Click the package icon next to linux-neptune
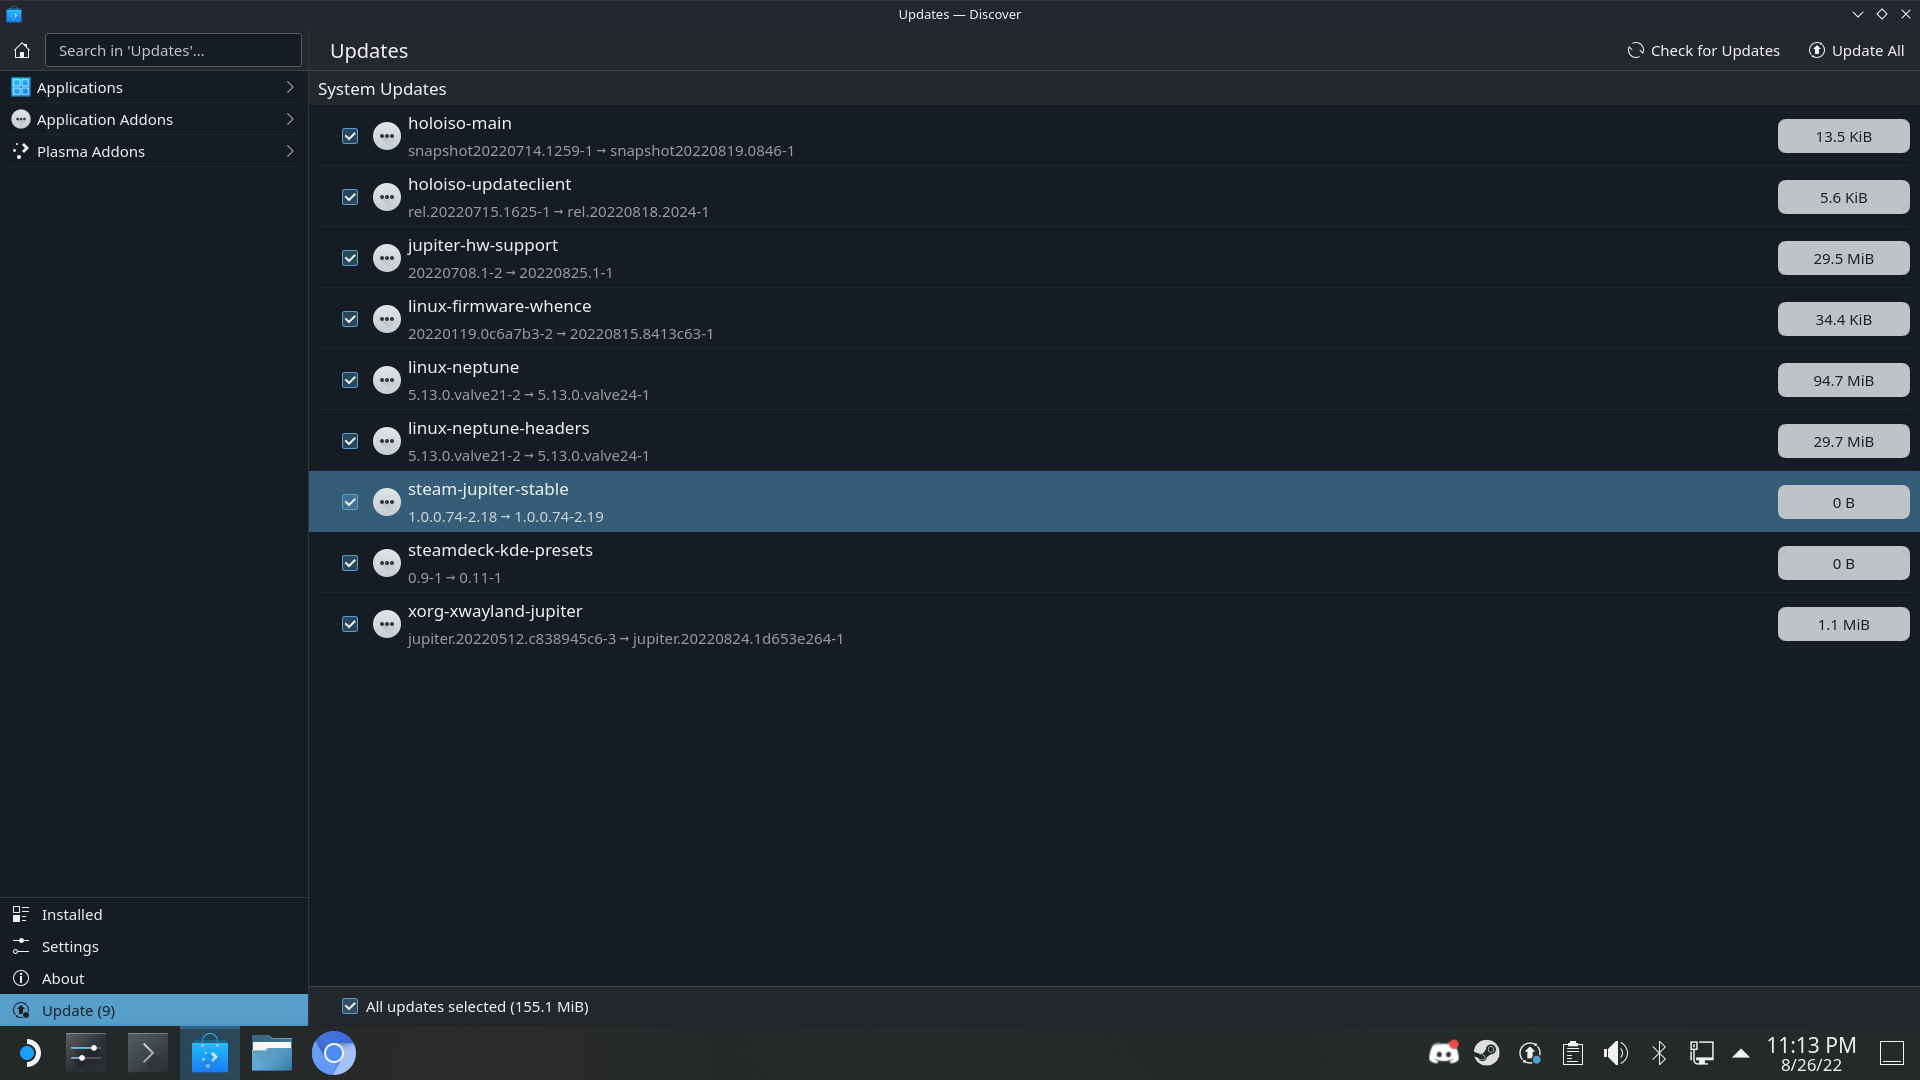 click(387, 380)
